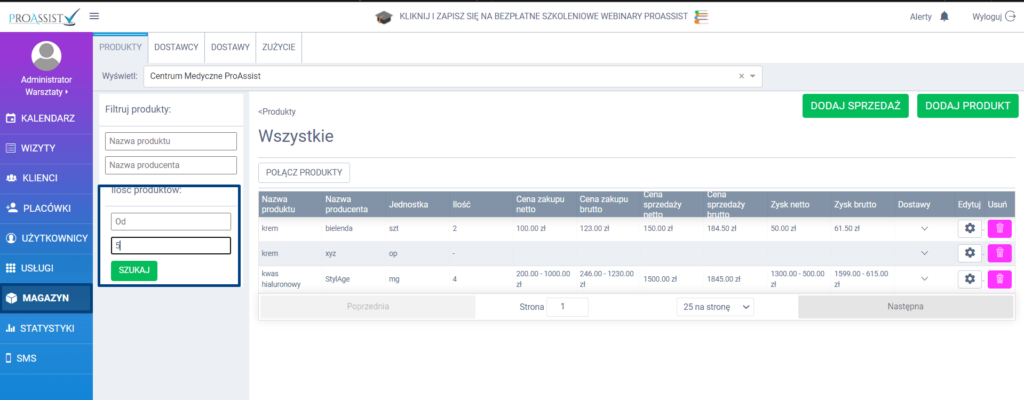The image size is (1024, 400).
Task: Delete the kwas hialuronowy product with trash icon
Action: click(x=999, y=279)
